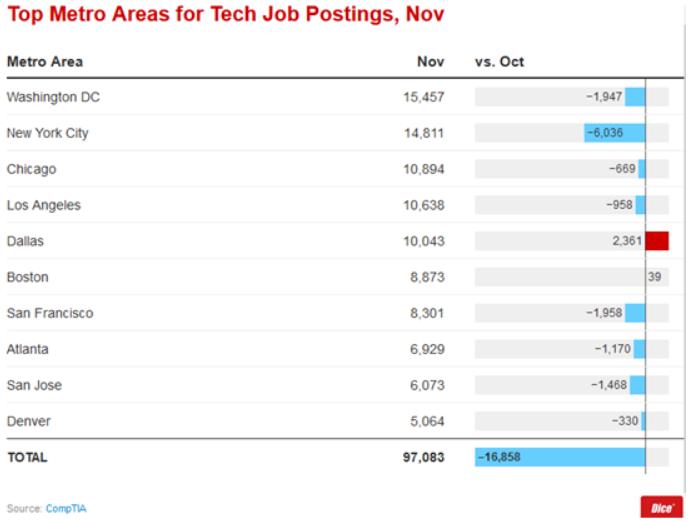This screenshot has width=692, height=522.
Task: Click the TOTAL blue change bar
Action: point(560,457)
